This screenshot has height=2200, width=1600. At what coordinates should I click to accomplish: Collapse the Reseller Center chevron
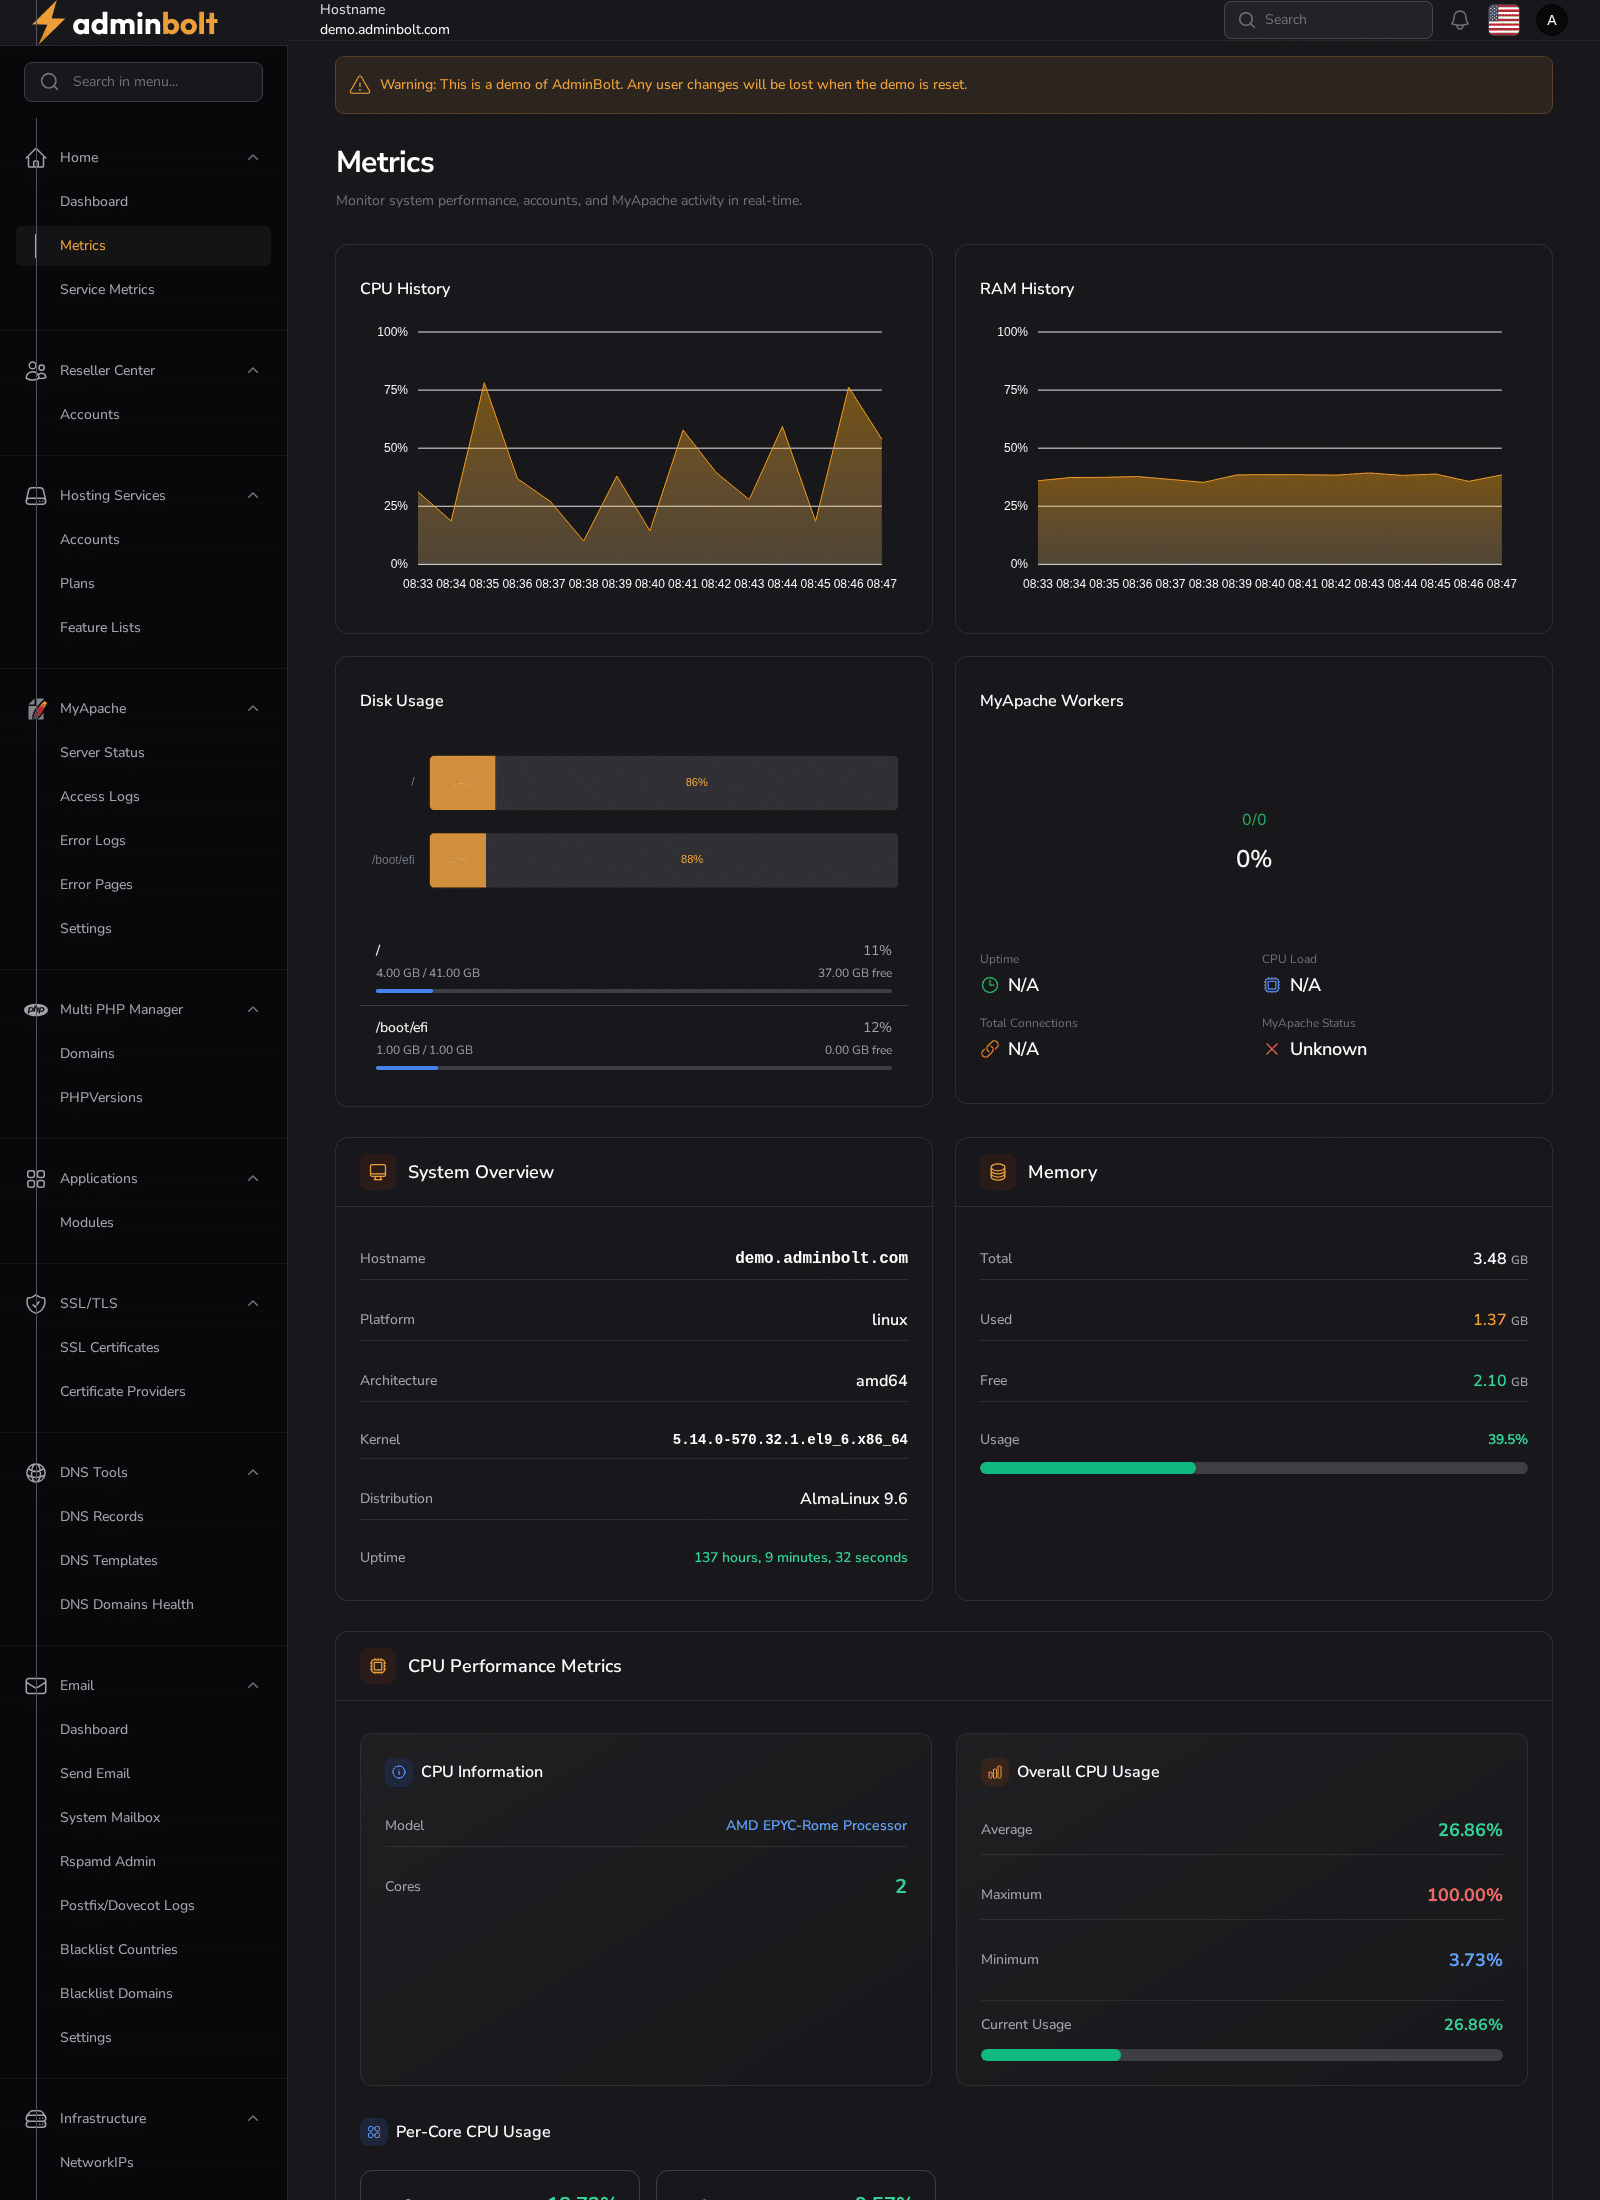253,371
